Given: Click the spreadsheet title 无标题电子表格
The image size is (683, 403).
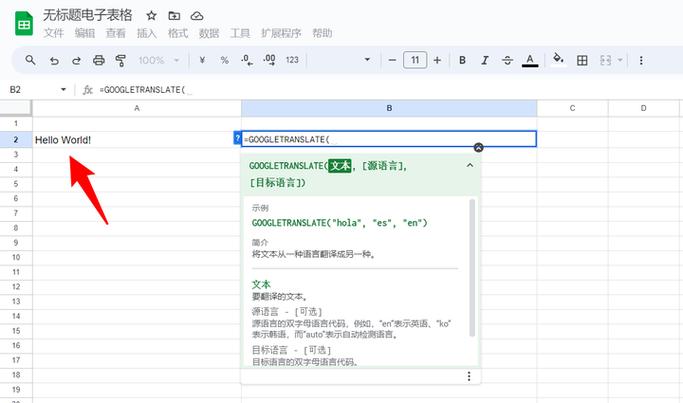Looking at the screenshot, I should coord(88,15).
